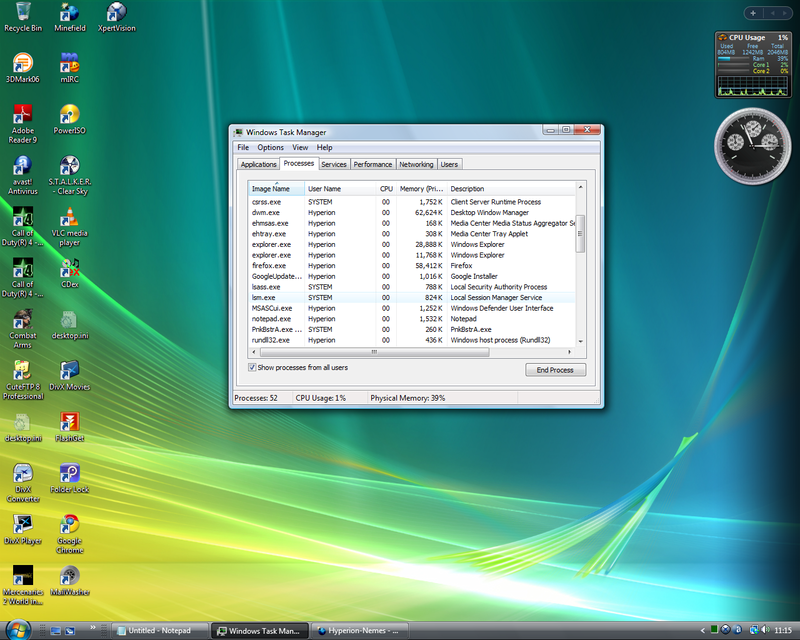
Task: Open the Windows Start menu orb
Action: click(x=18, y=629)
